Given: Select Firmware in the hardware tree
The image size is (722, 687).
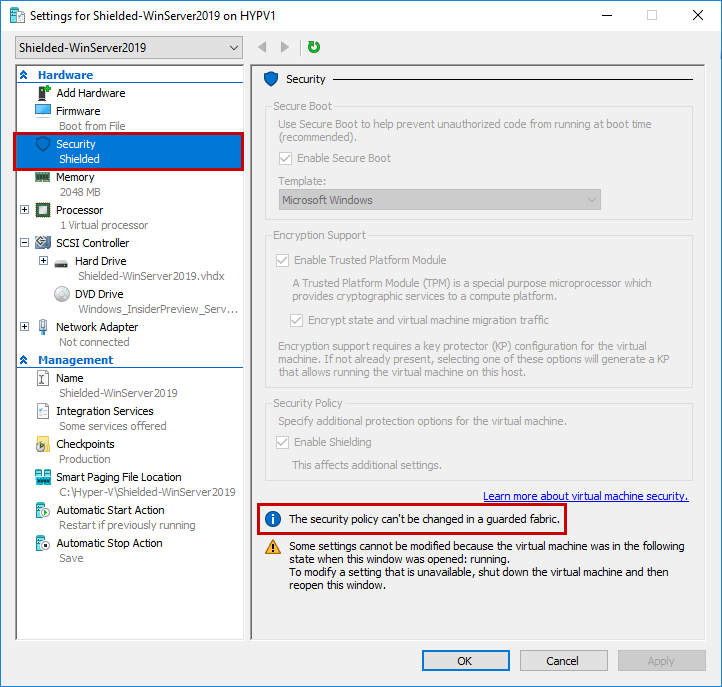Looking at the screenshot, I should click(x=78, y=111).
